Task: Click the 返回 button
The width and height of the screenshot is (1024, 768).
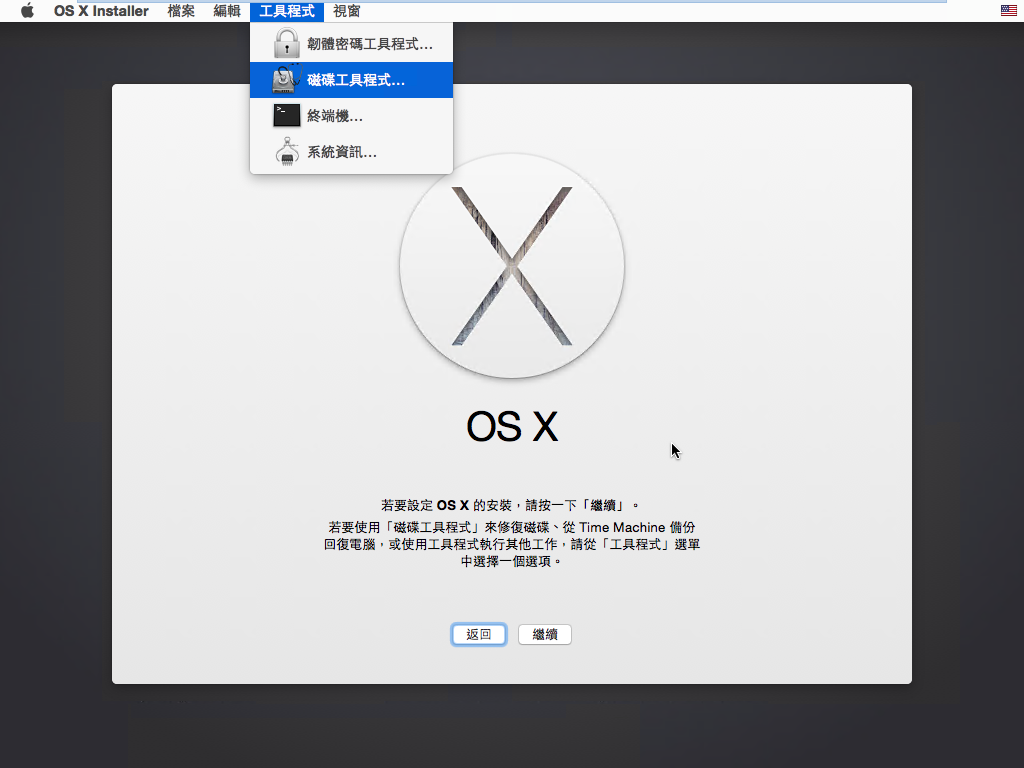Action: [x=479, y=634]
